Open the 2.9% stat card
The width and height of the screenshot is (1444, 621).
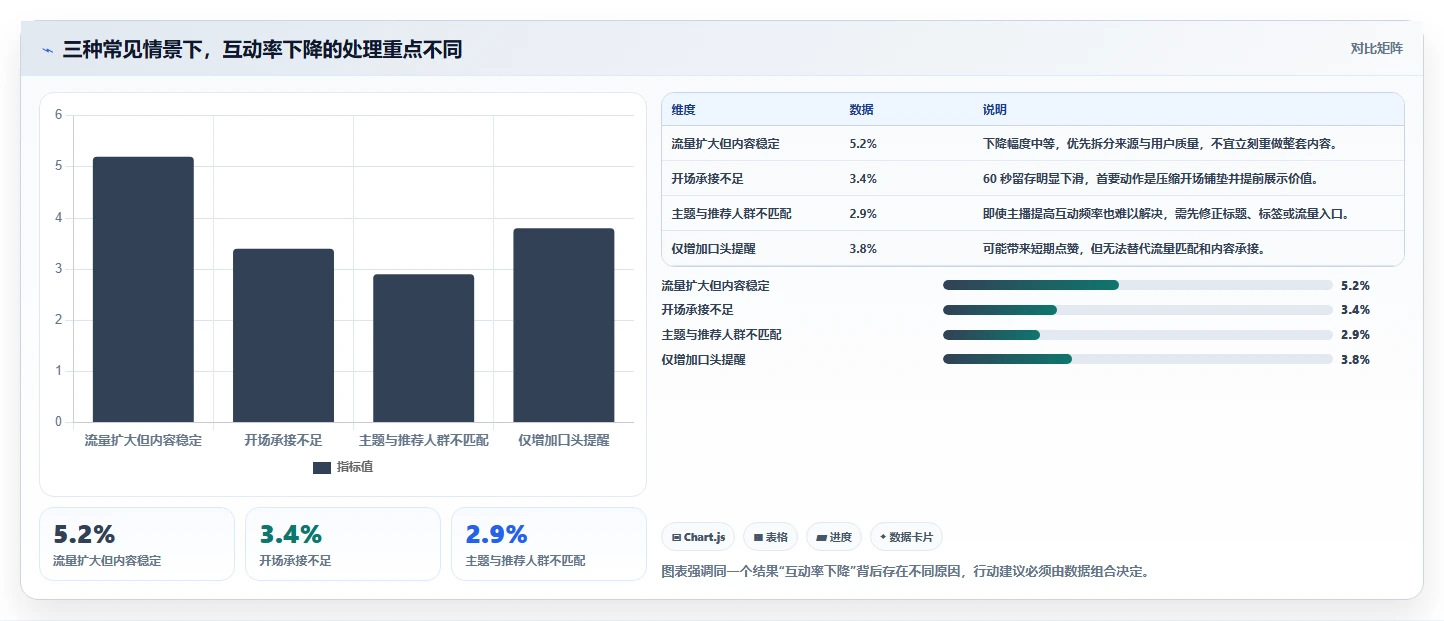pyautogui.click(x=549, y=544)
